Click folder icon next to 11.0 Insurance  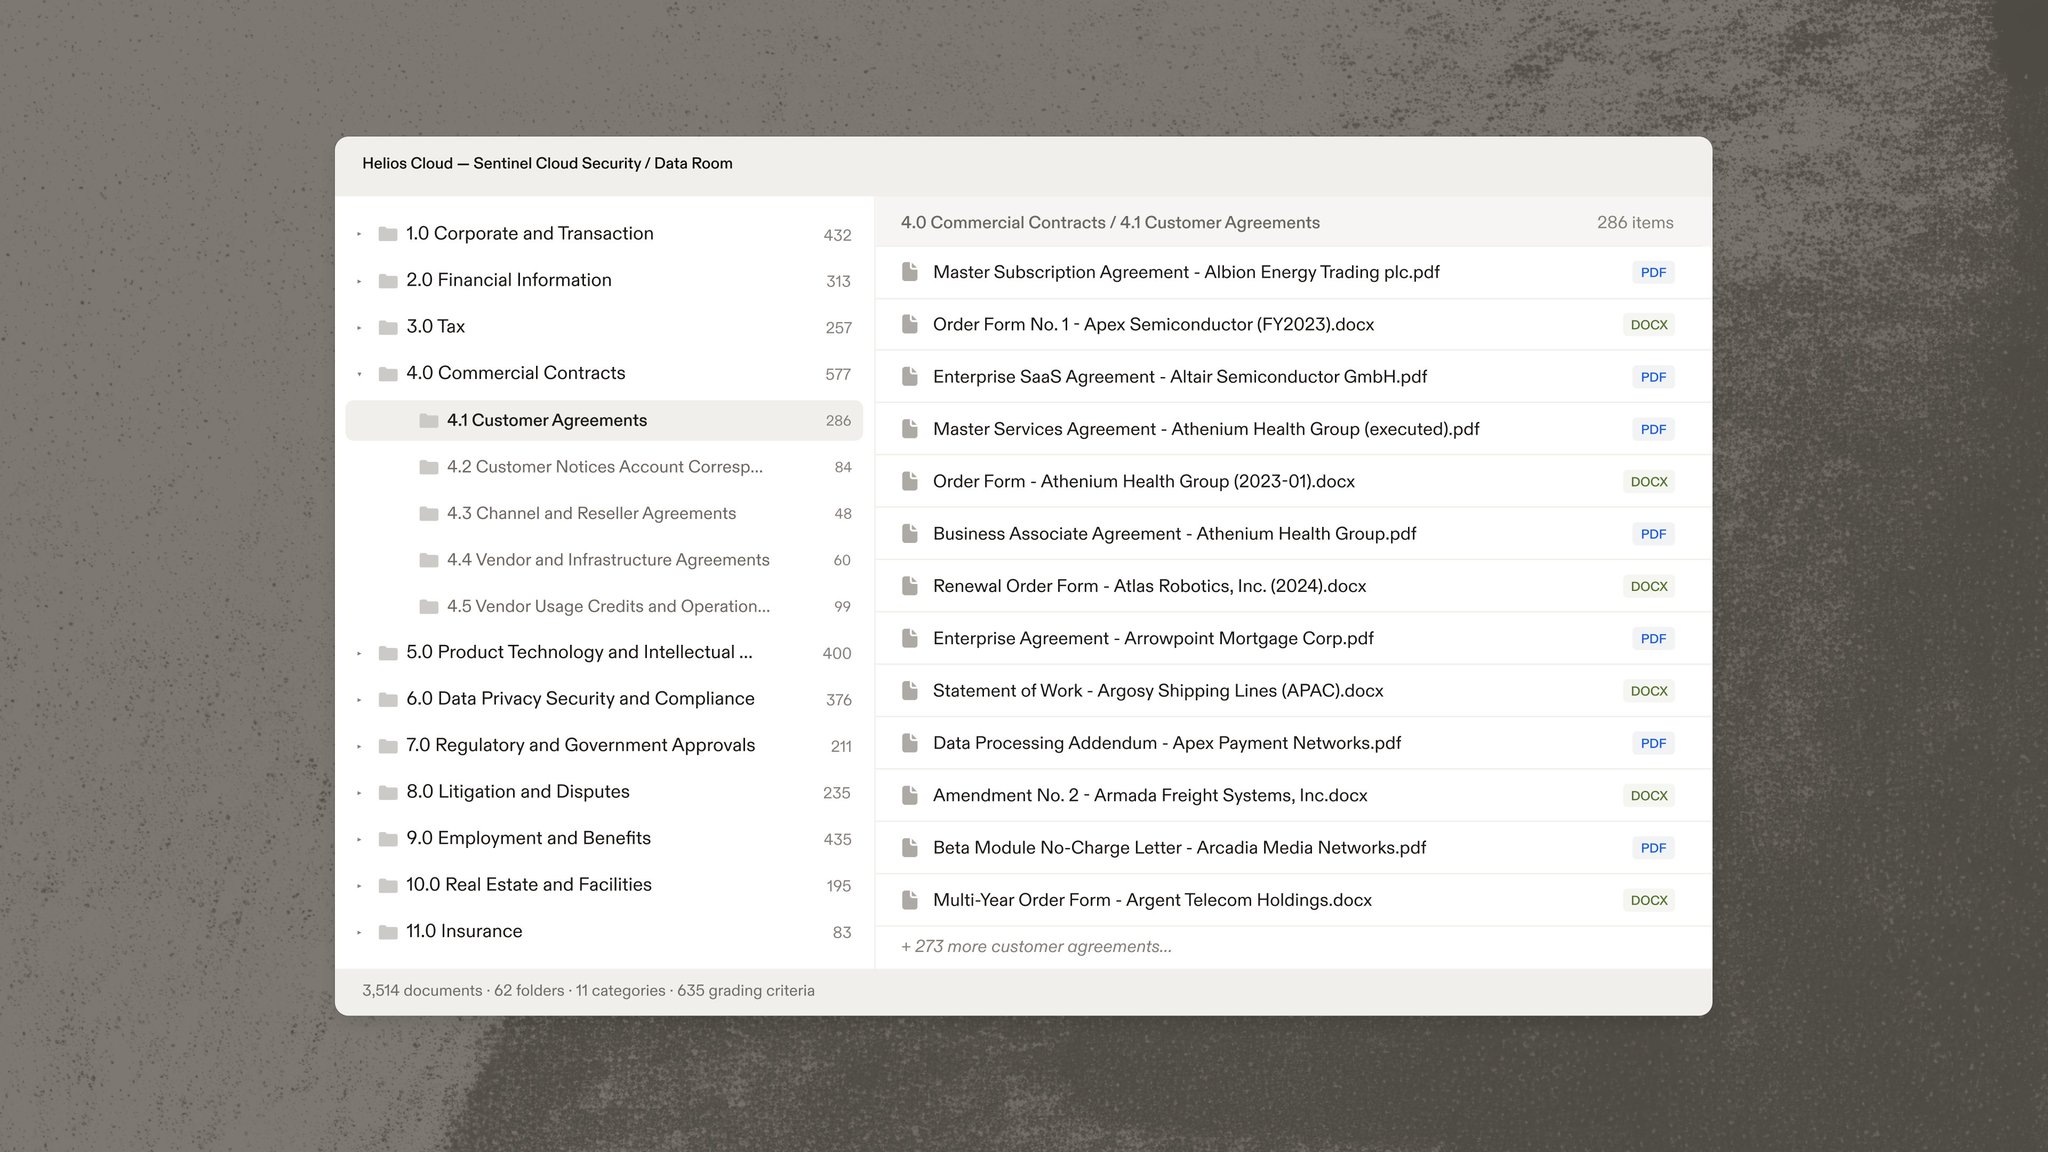tap(388, 932)
